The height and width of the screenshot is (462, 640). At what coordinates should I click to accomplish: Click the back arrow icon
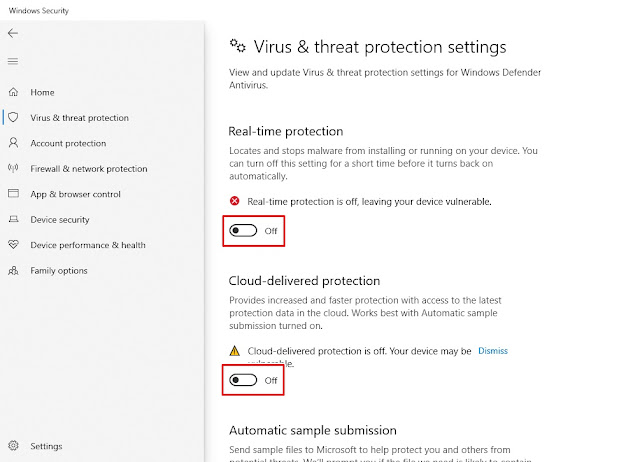pyautogui.click(x=13, y=34)
